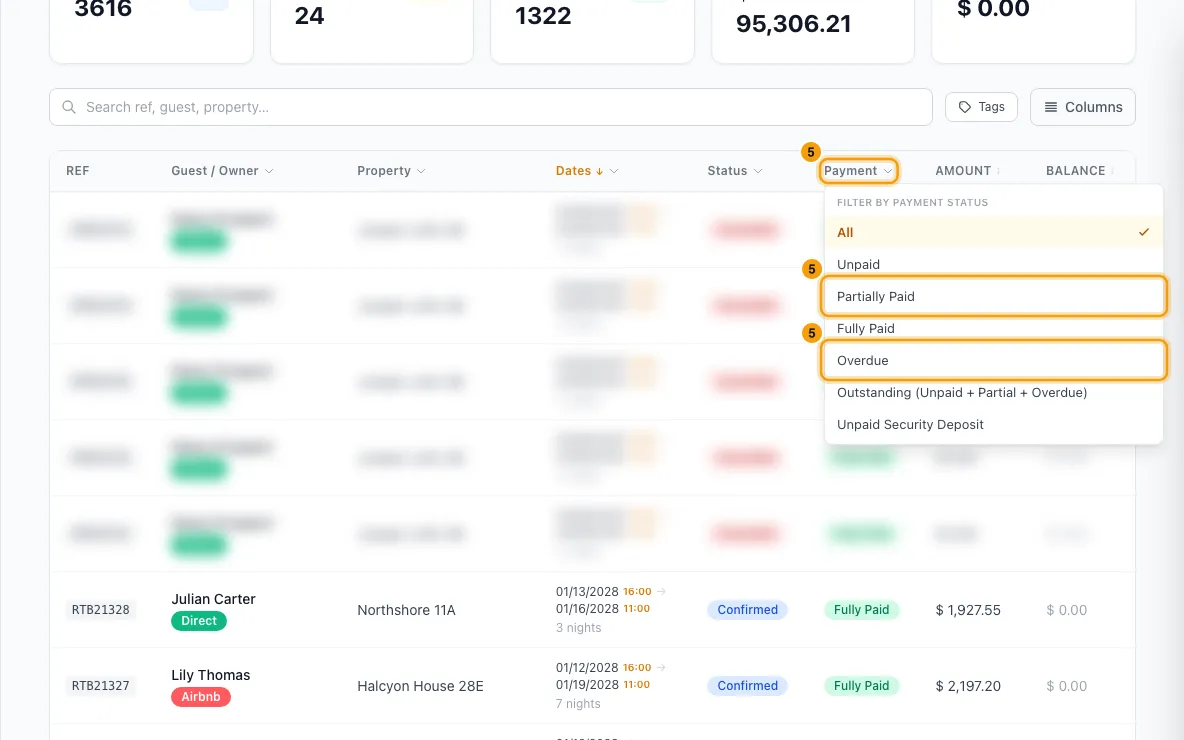The image size is (1184, 740).
Task: Click Fully Paid badge for RTB21327
Action: (862, 686)
